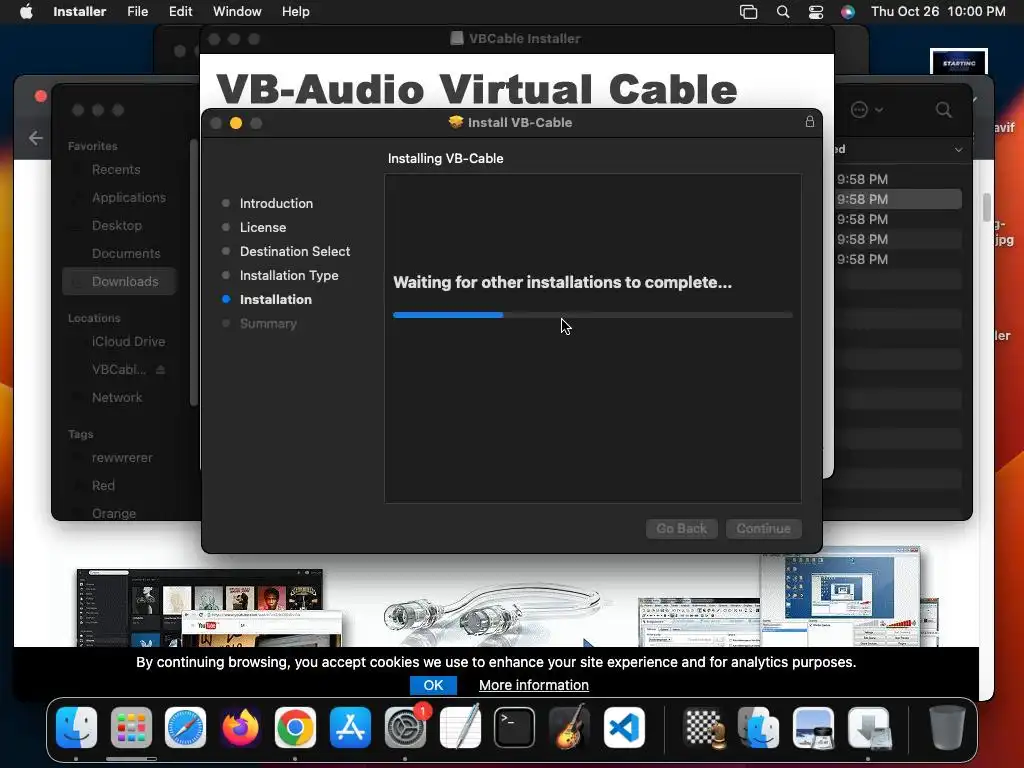Click the date and time in menu bar
Viewport: 1024px width, 768px height.
(938, 11)
